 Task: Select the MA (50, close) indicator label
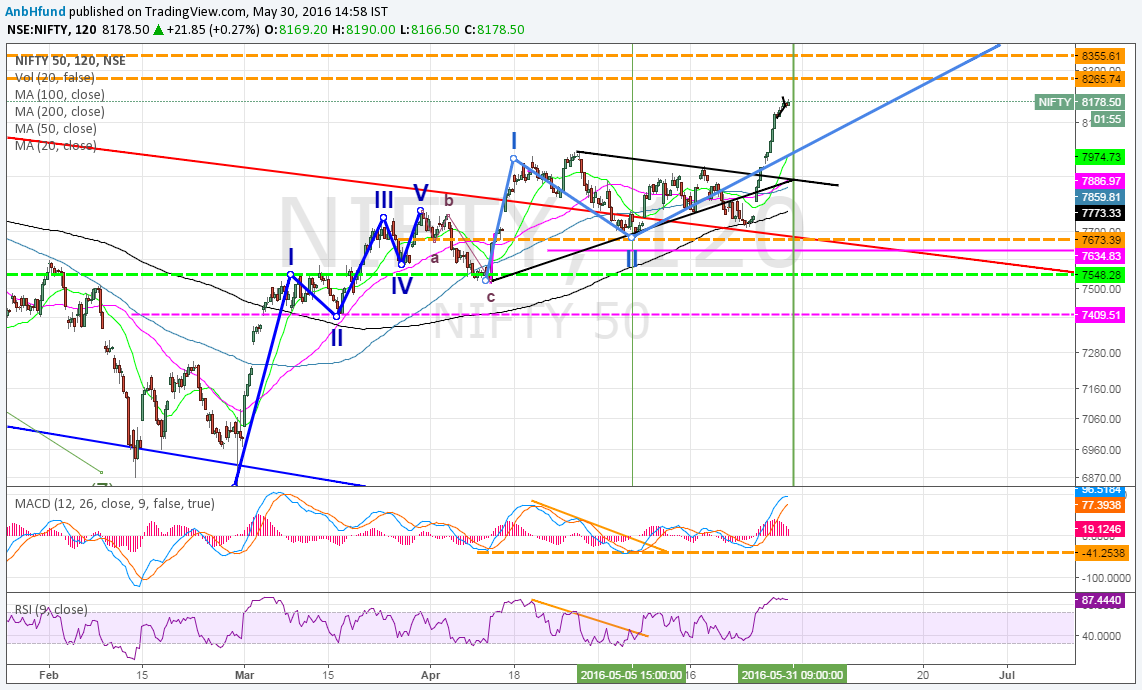[56, 128]
